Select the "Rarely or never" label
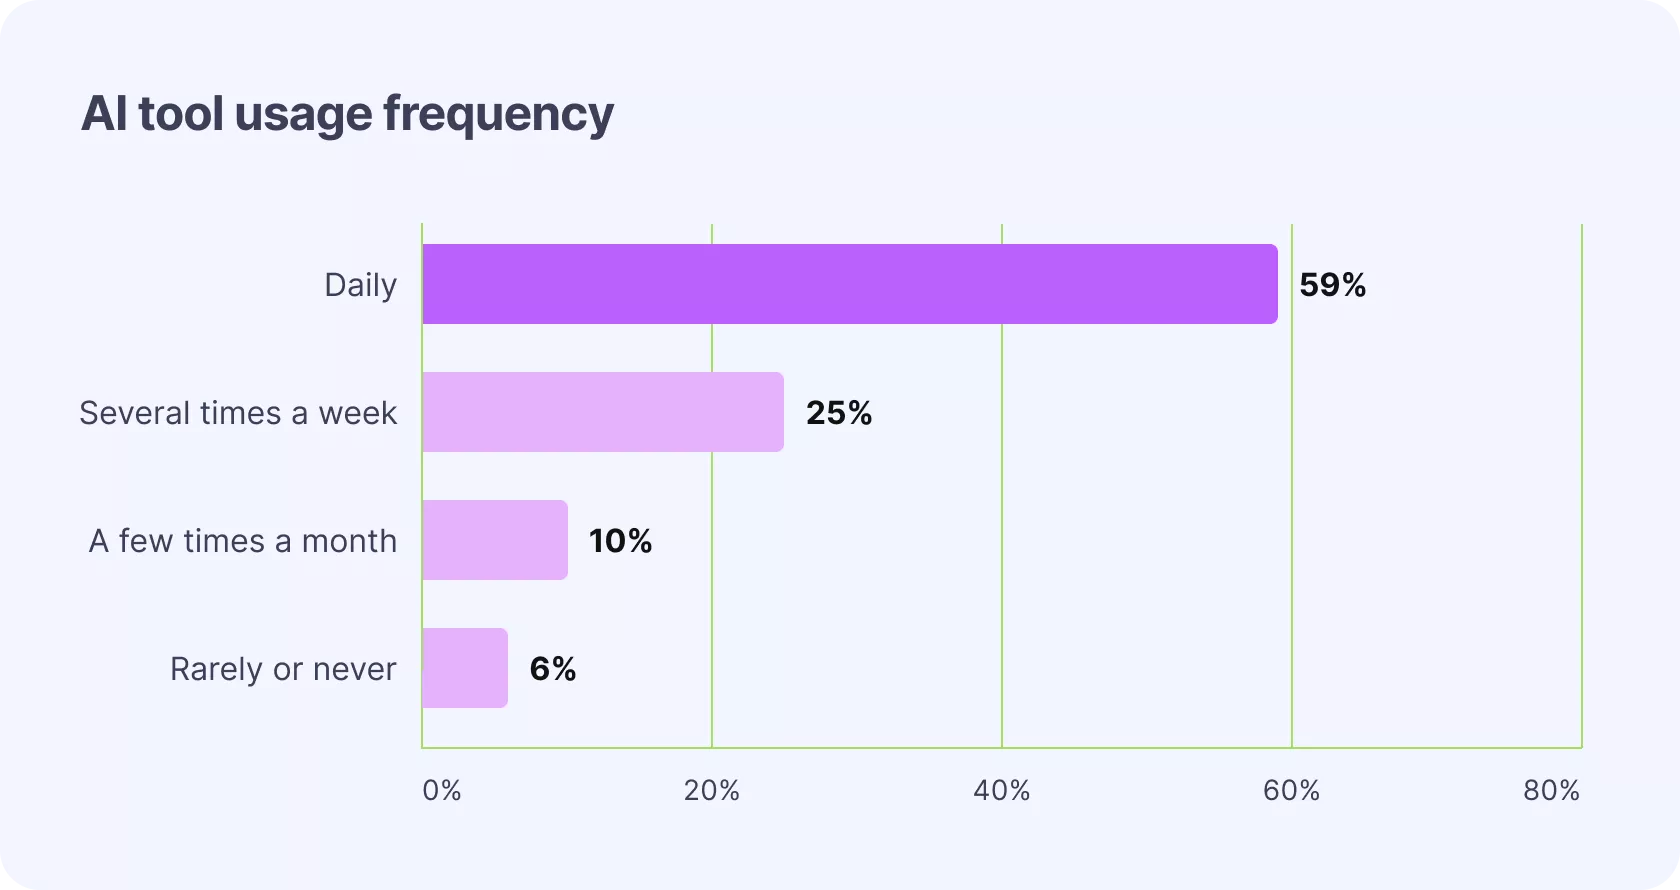This screenshot has width=1680, height=890. click(283, 669)
